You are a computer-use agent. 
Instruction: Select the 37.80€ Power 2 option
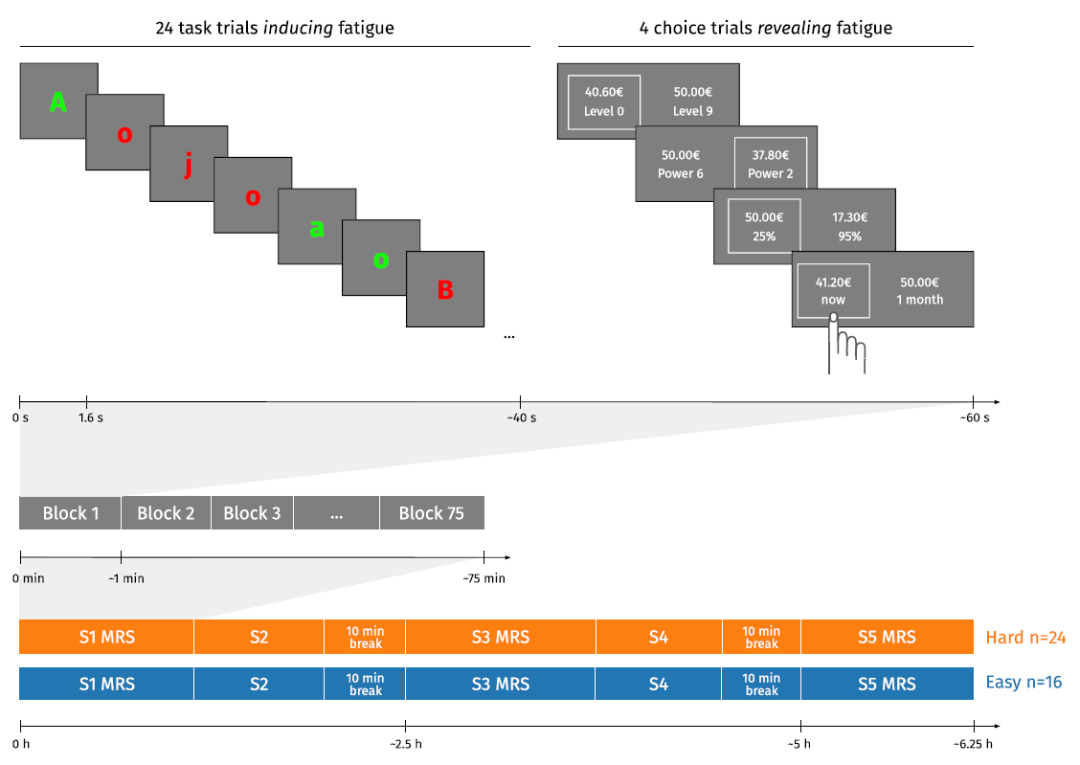point(770,164)
